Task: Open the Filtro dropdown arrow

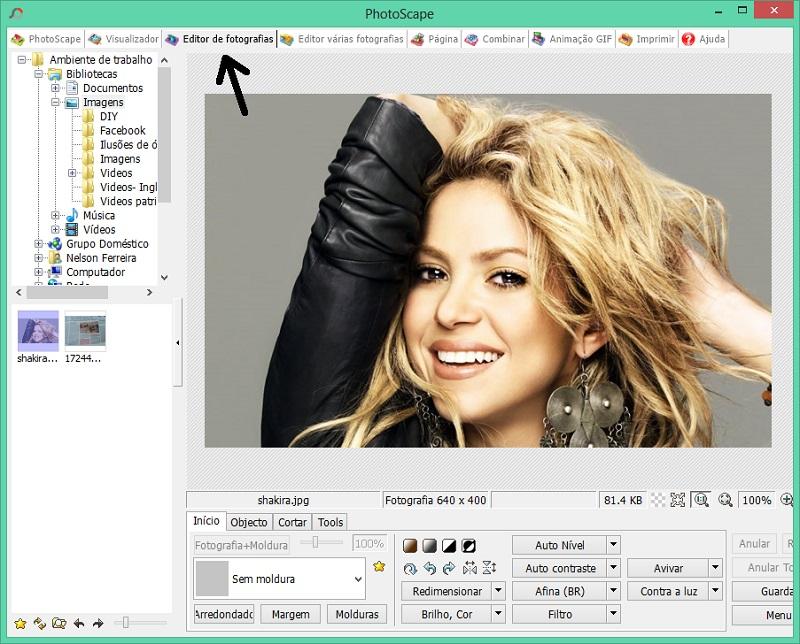Action: click(x=614, y=614)
